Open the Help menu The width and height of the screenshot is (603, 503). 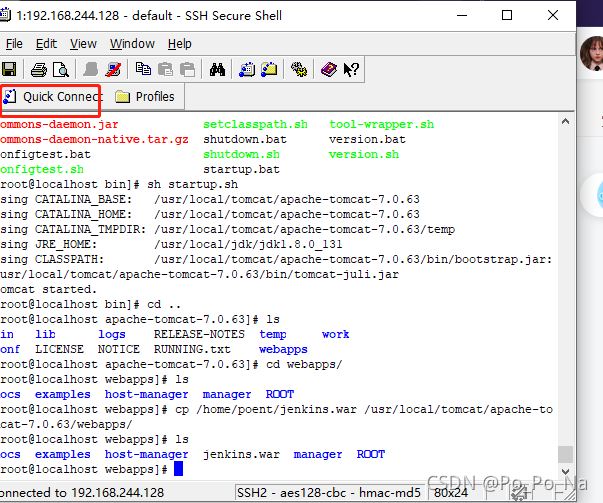pos(180,44)
